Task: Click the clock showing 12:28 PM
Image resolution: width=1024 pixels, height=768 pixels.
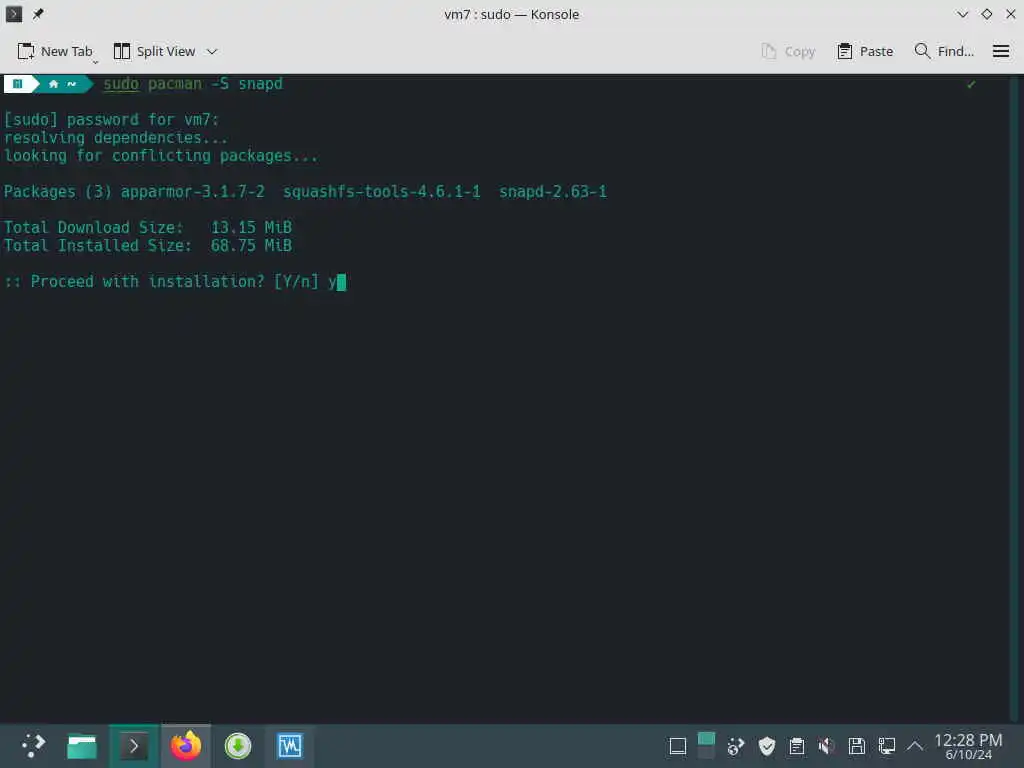Action: coord(968,746)
